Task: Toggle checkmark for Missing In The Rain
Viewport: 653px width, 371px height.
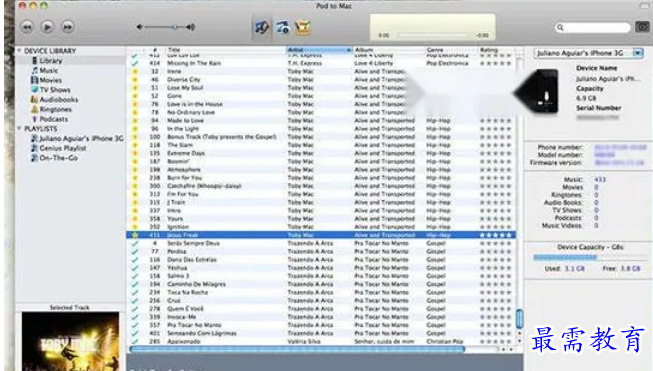Action: pyautogui.click(x=135, y=63)
